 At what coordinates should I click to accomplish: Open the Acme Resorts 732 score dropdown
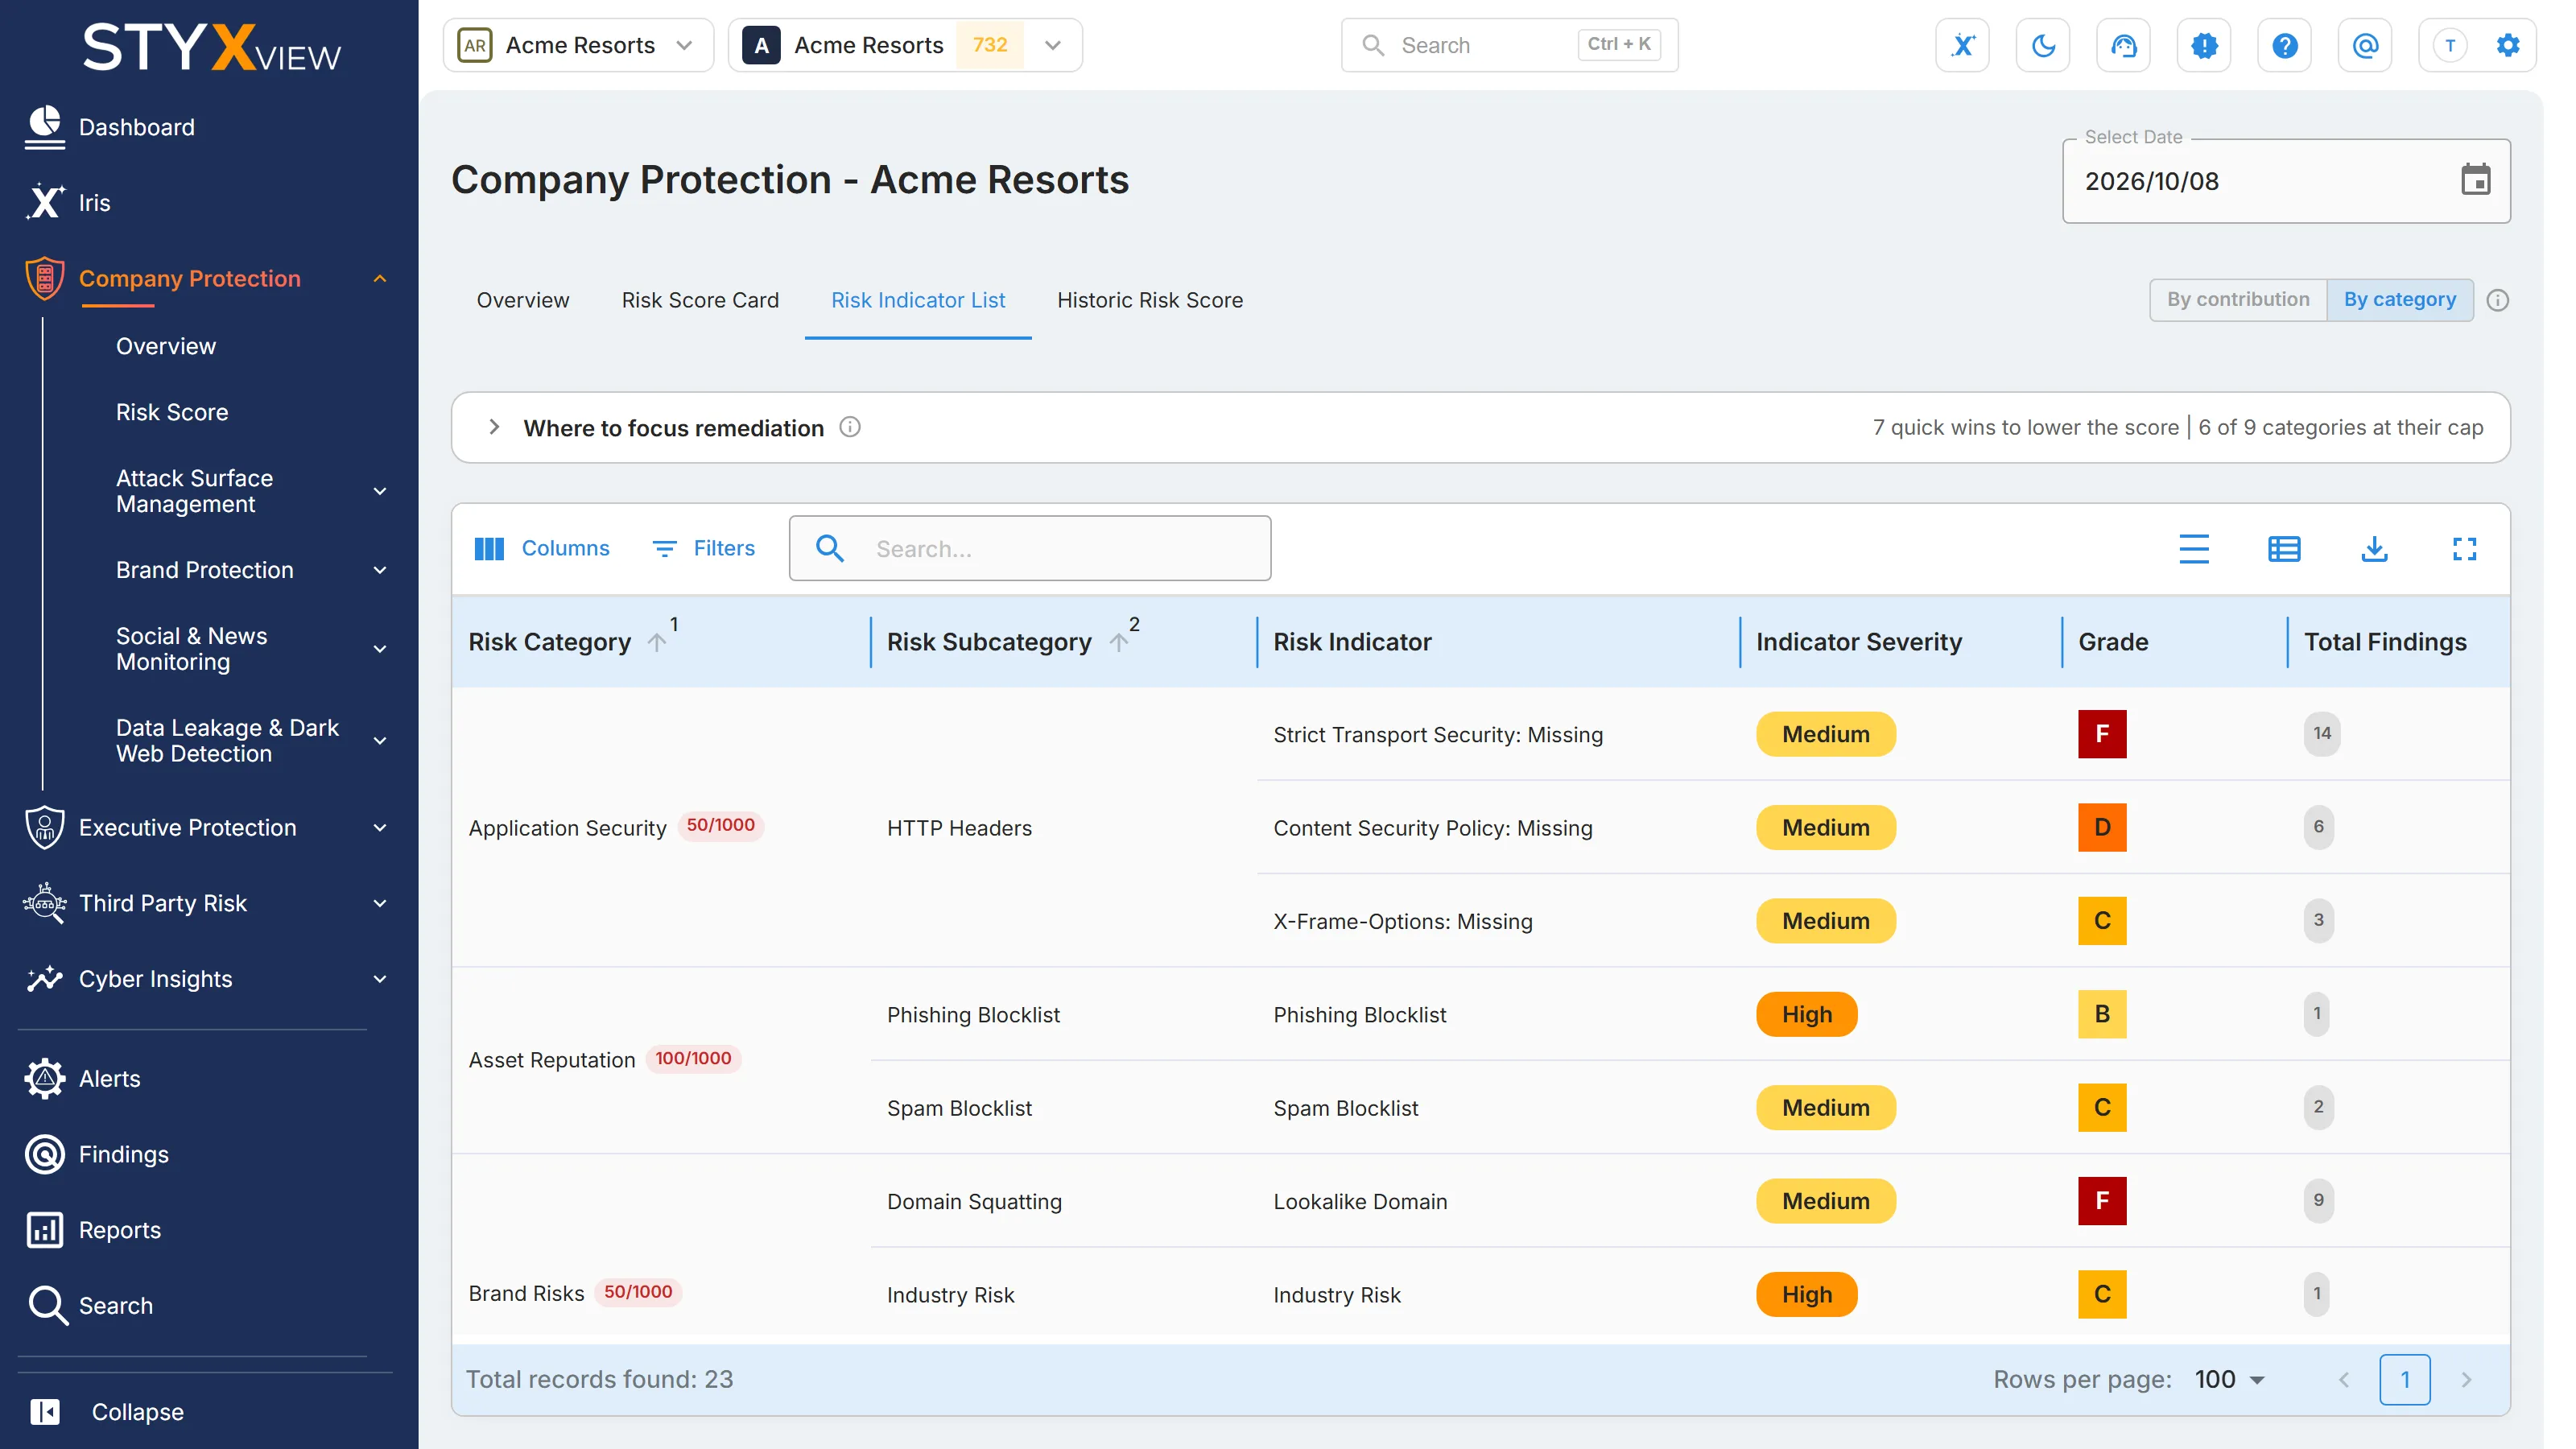[905, 45]
